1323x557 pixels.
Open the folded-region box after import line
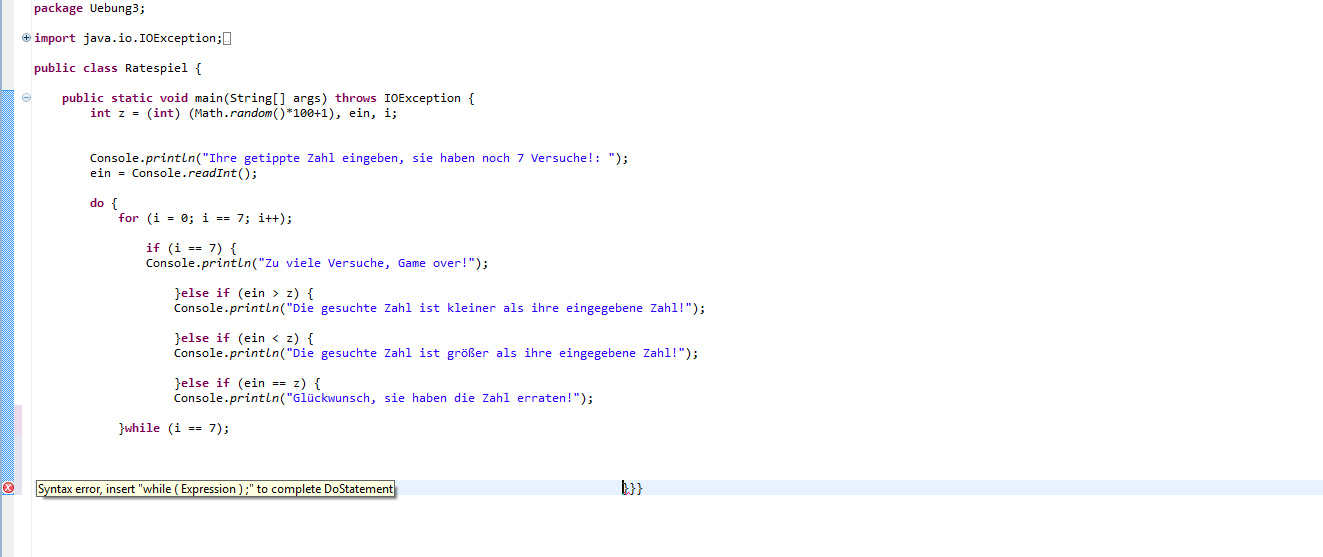pos(227,38)
